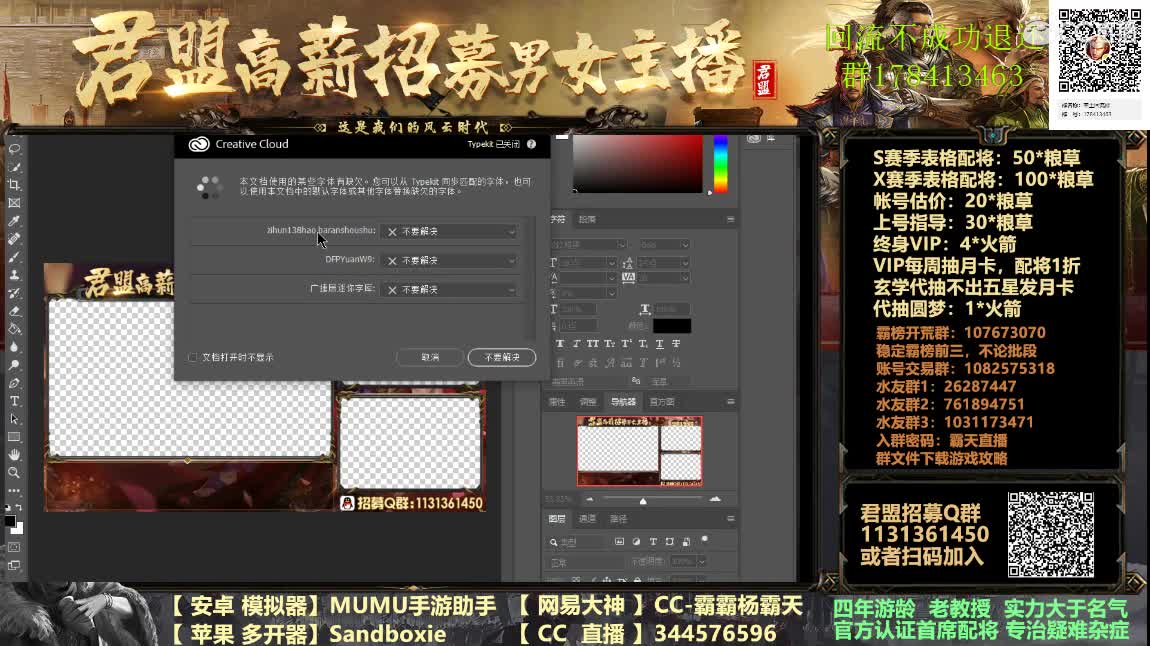The width and height of the screenshot is (1150, 646).
Task: Open tracking dropdown next to VA icon
Action: click(684, 277)
